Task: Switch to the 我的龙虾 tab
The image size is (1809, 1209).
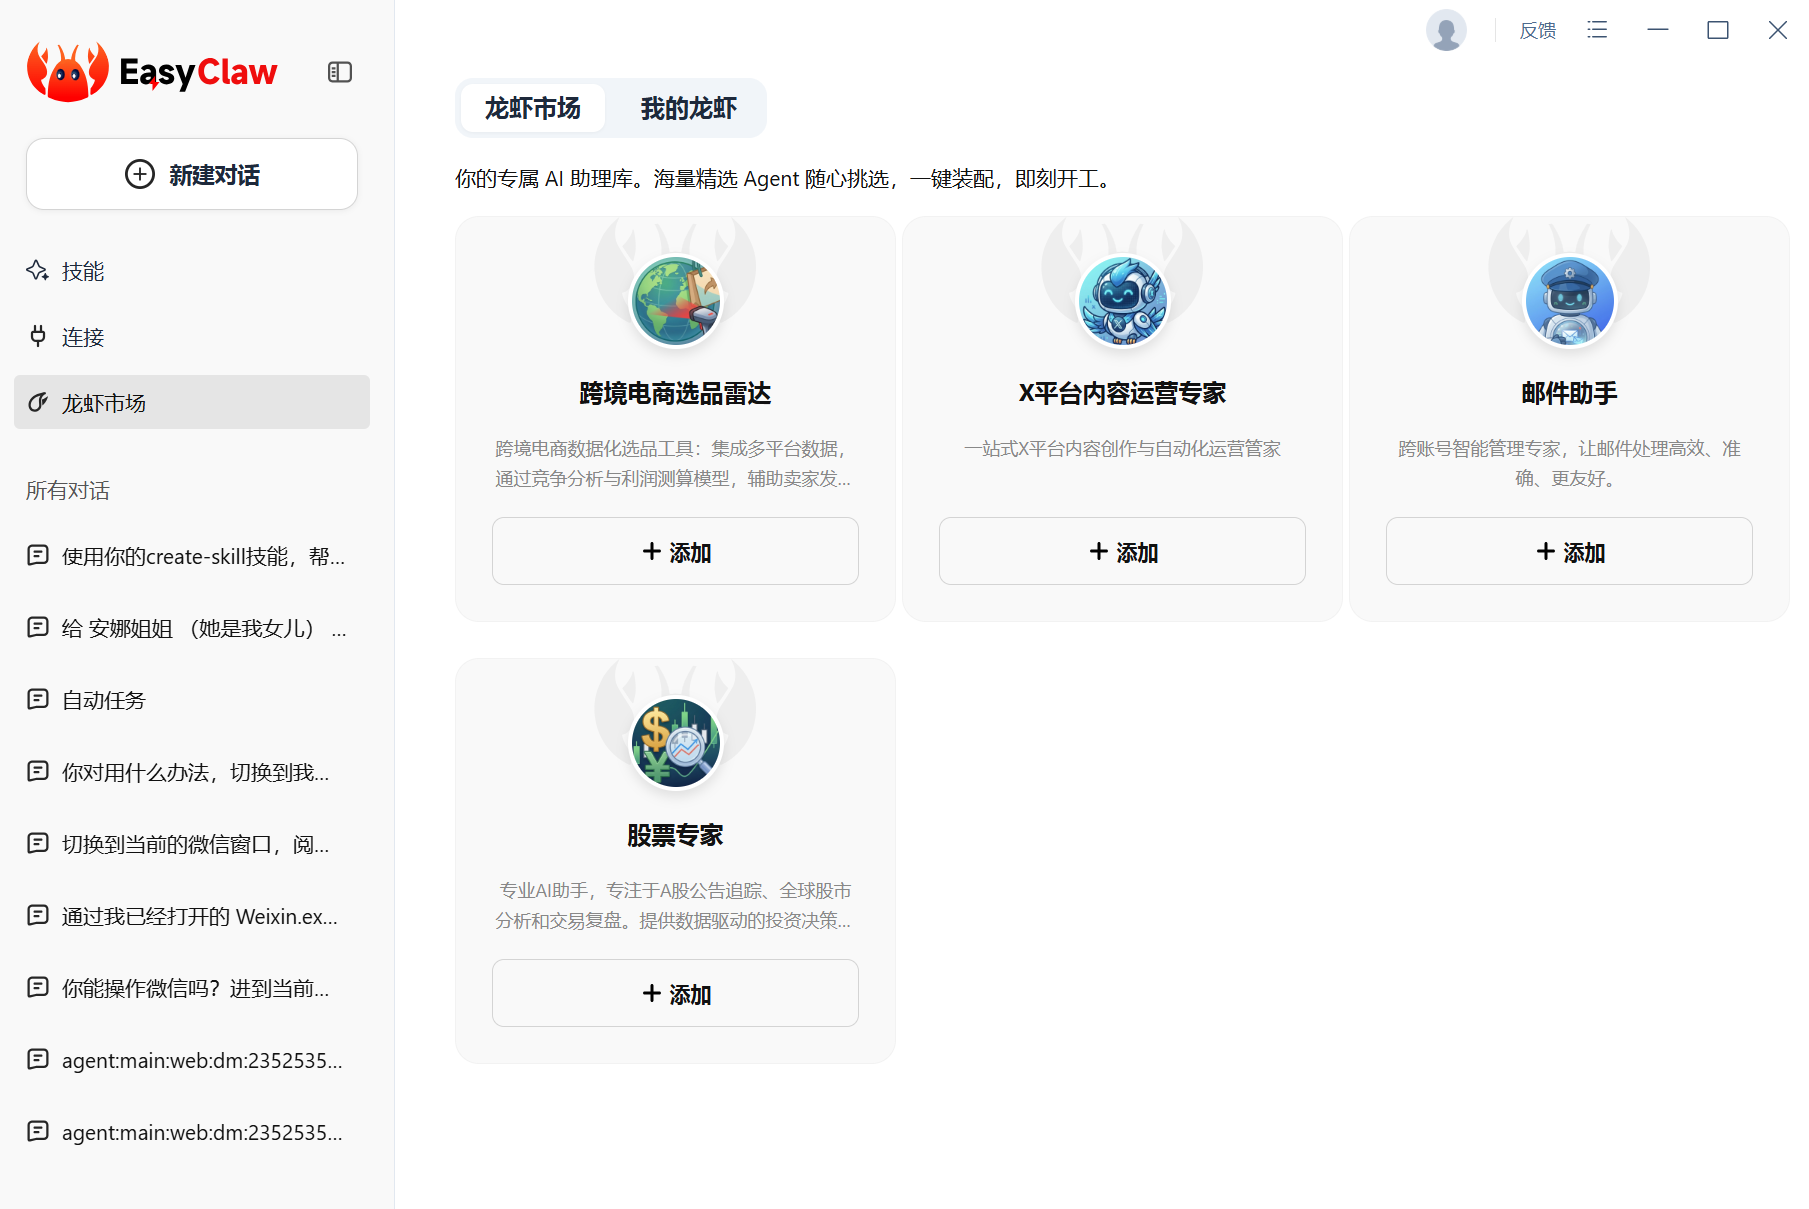Action: 688,108
